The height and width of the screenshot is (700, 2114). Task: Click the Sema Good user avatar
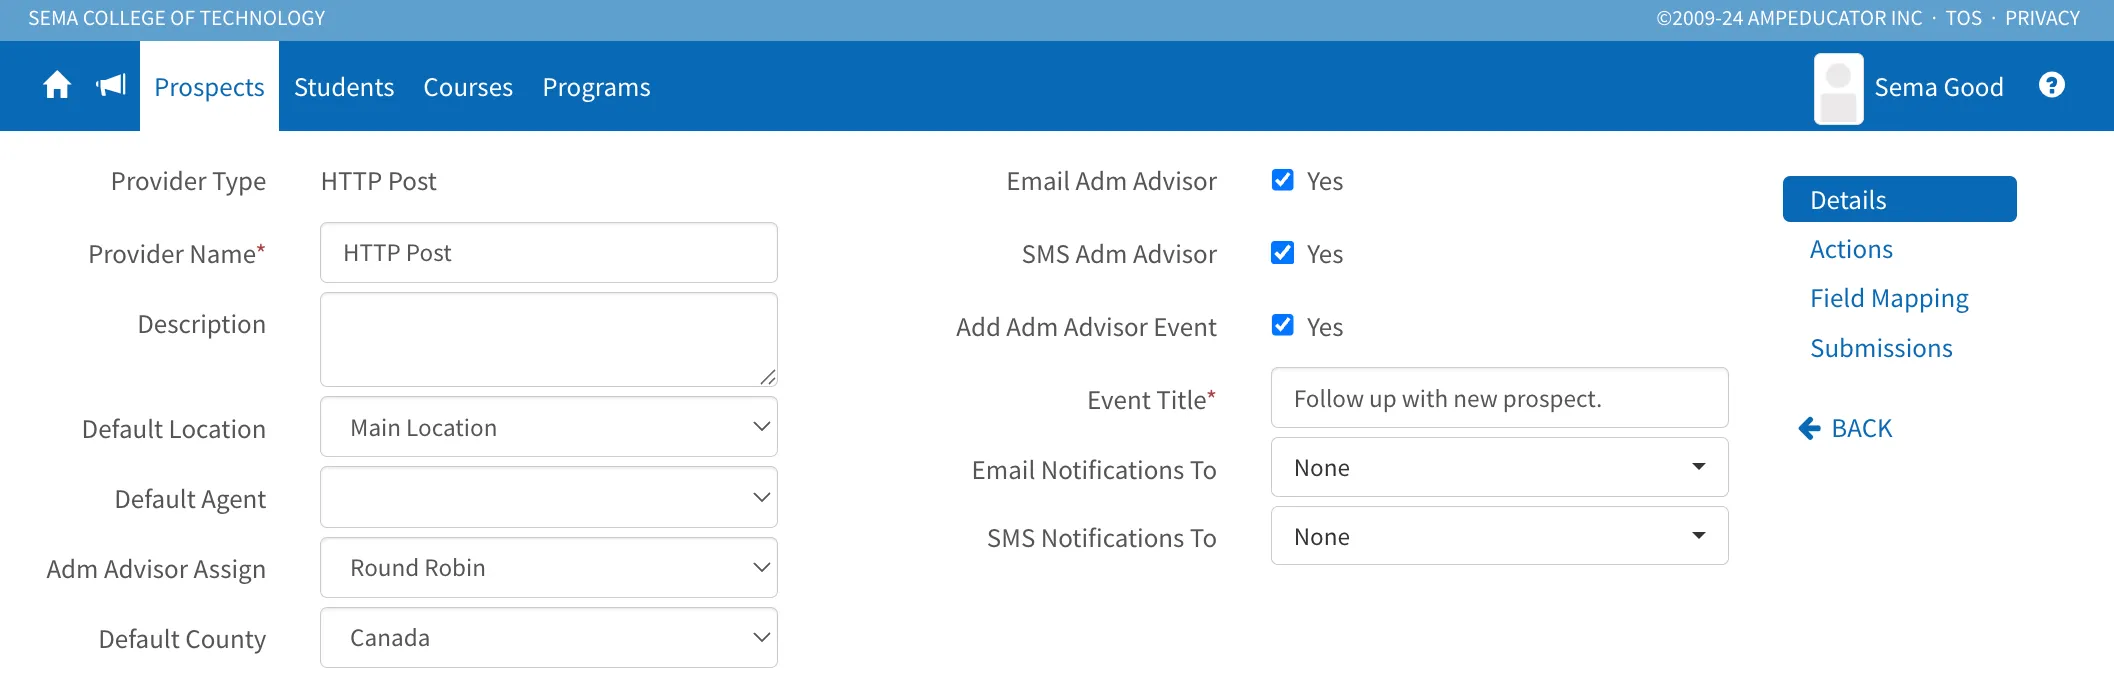[x=1838, y=89]
